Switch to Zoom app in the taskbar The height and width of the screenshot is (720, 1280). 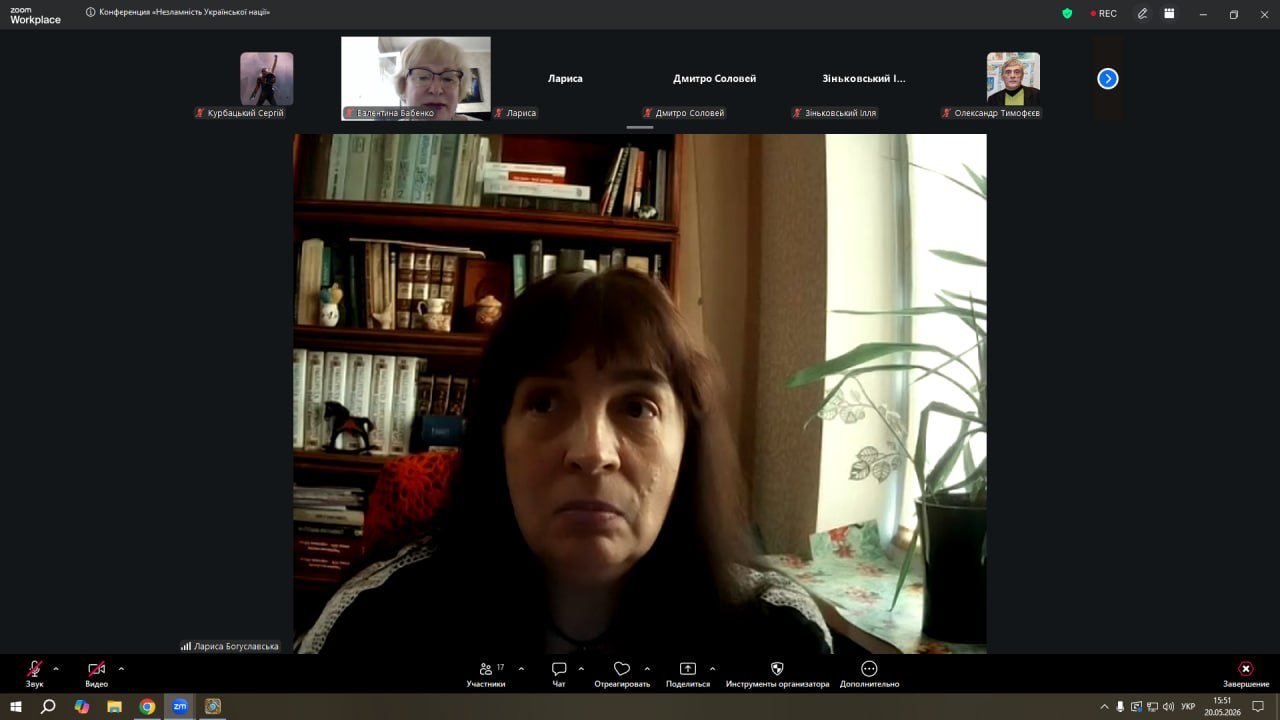pos(180,706)
